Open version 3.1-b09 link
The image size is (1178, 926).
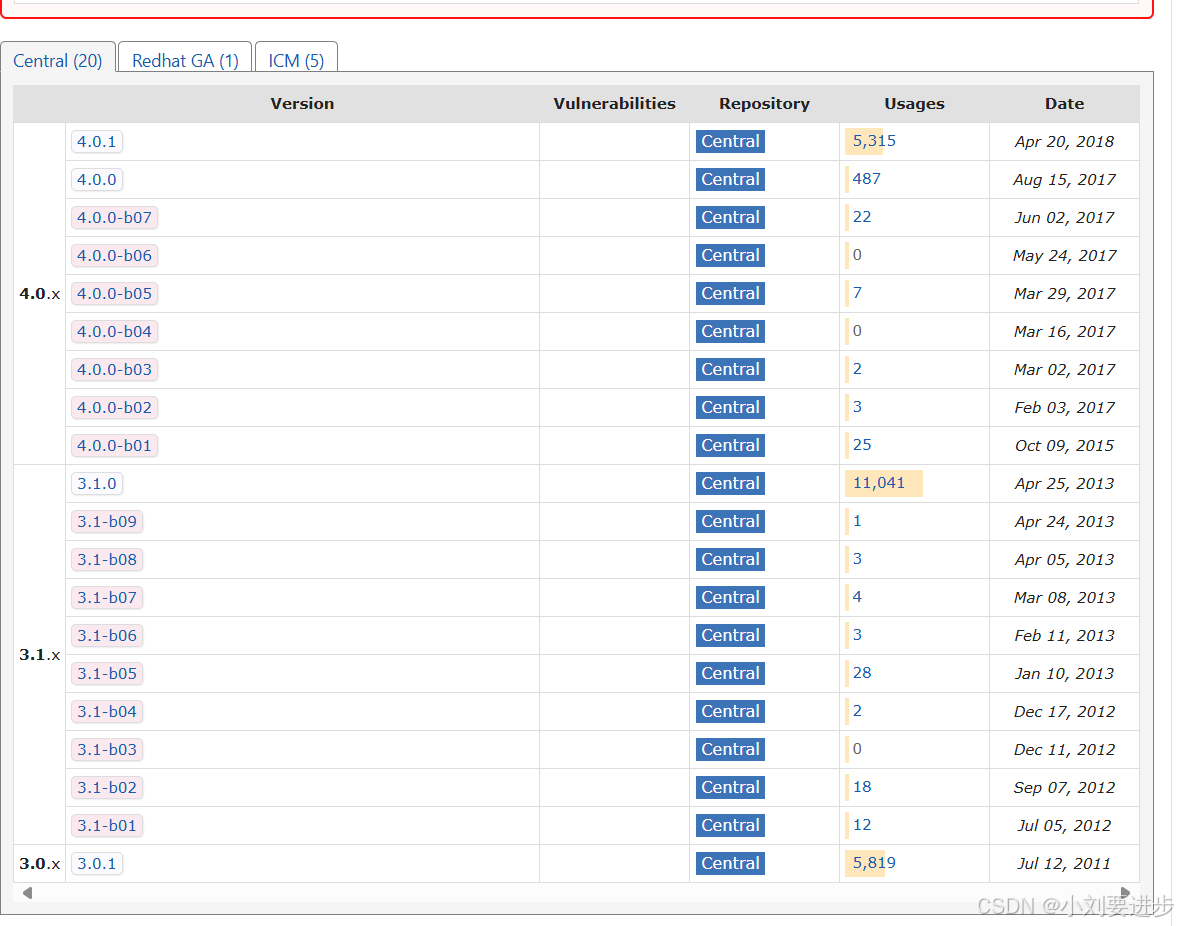(x=107, y=521)
